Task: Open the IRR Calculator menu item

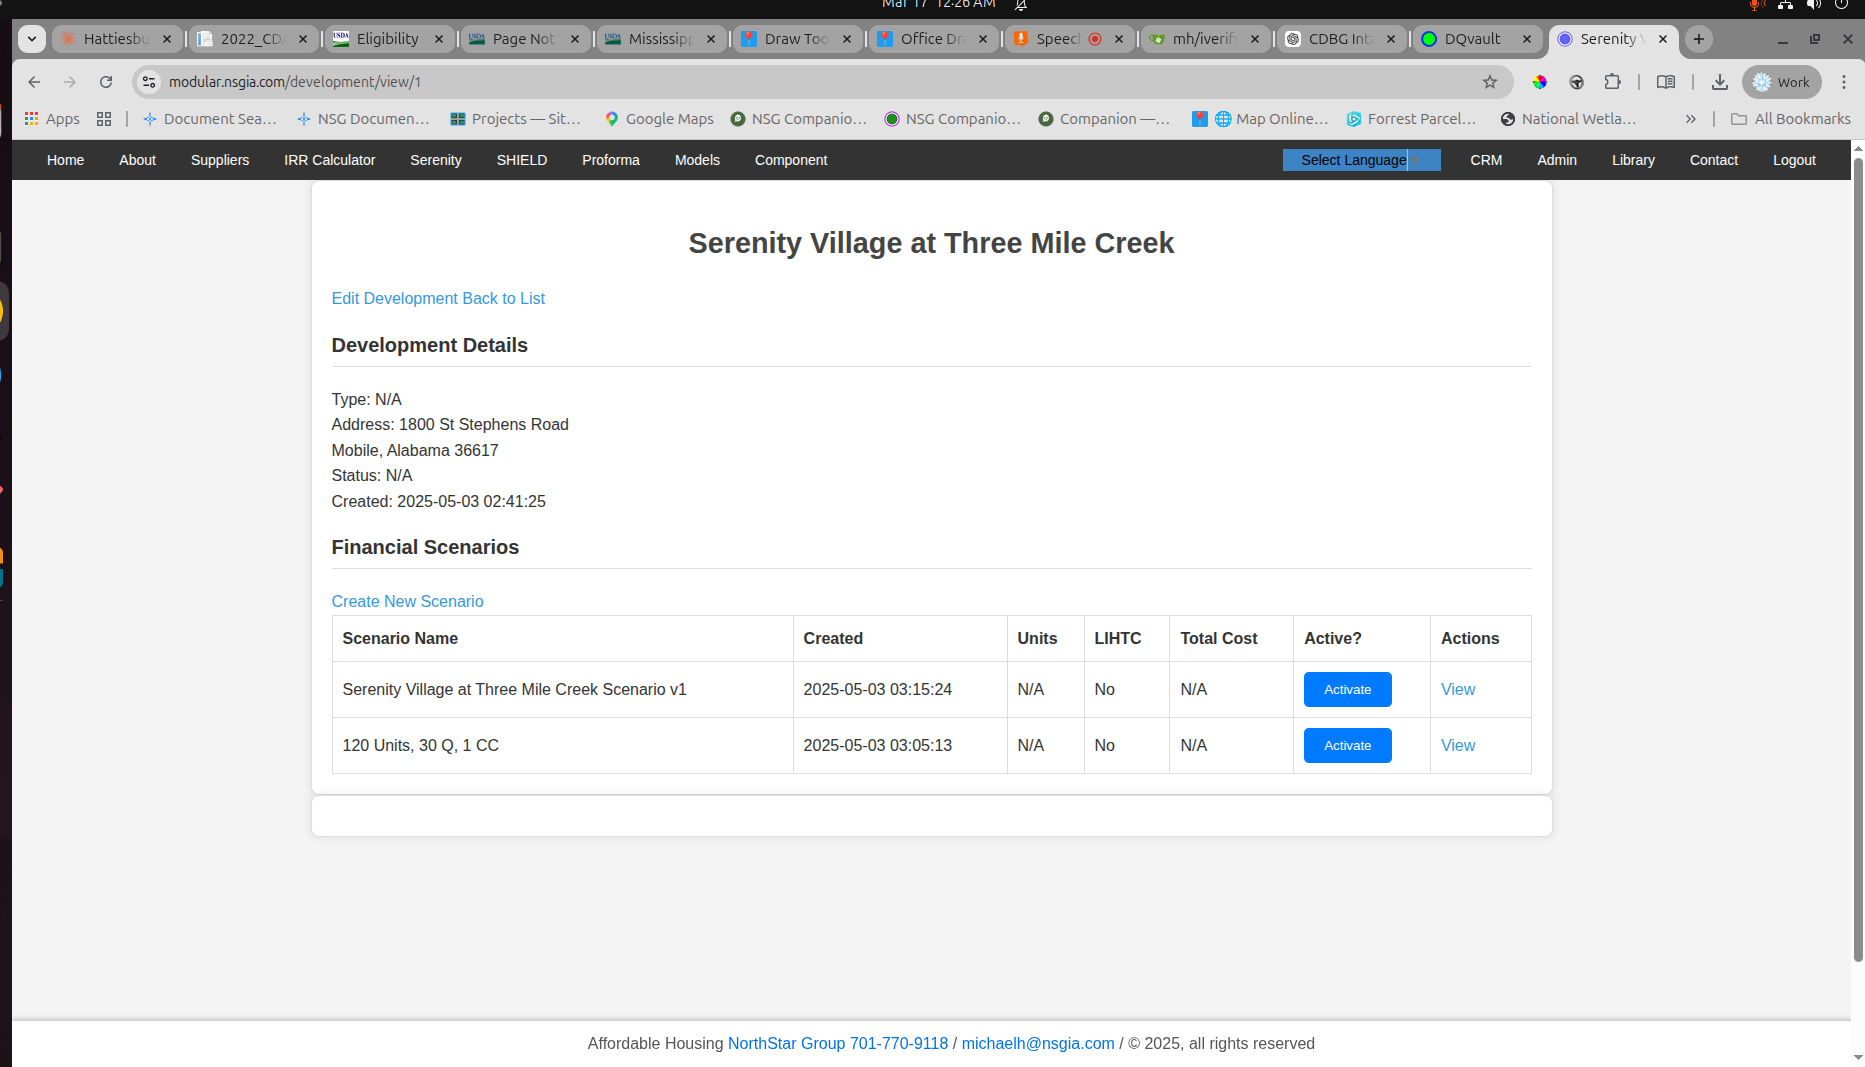Action: [329, 160]
